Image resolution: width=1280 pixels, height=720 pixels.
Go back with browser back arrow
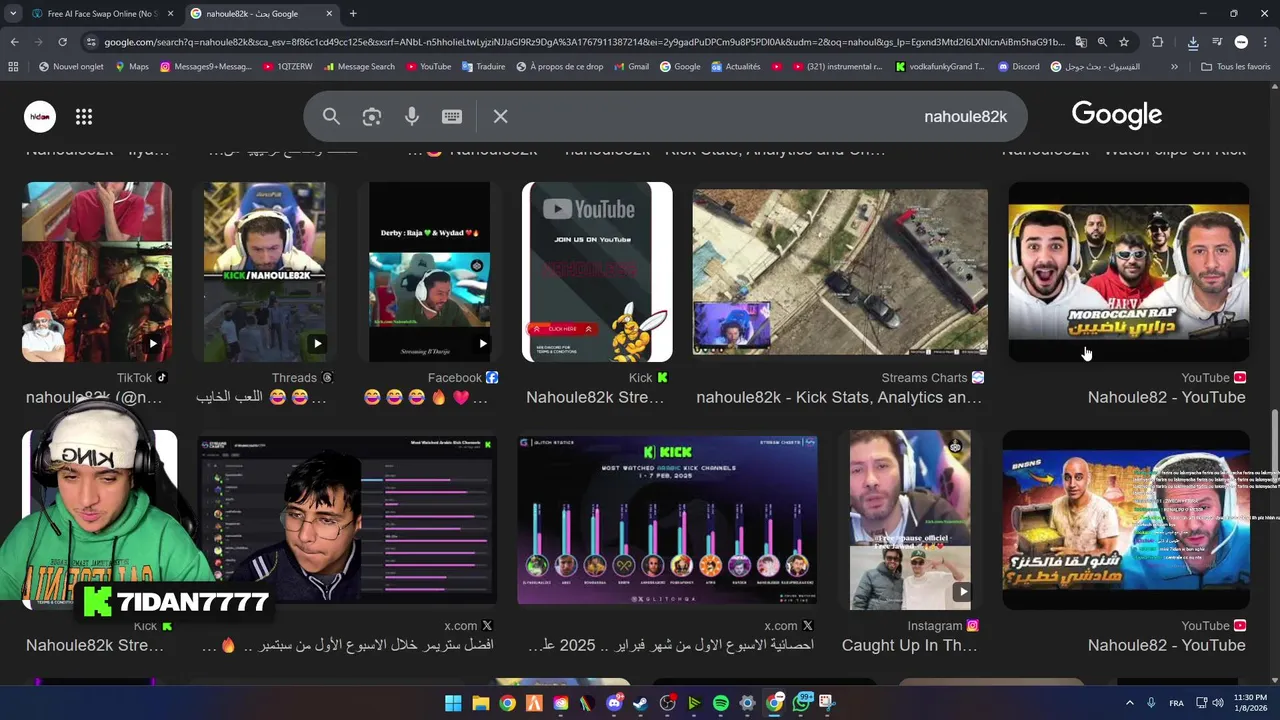click(14, 42)
